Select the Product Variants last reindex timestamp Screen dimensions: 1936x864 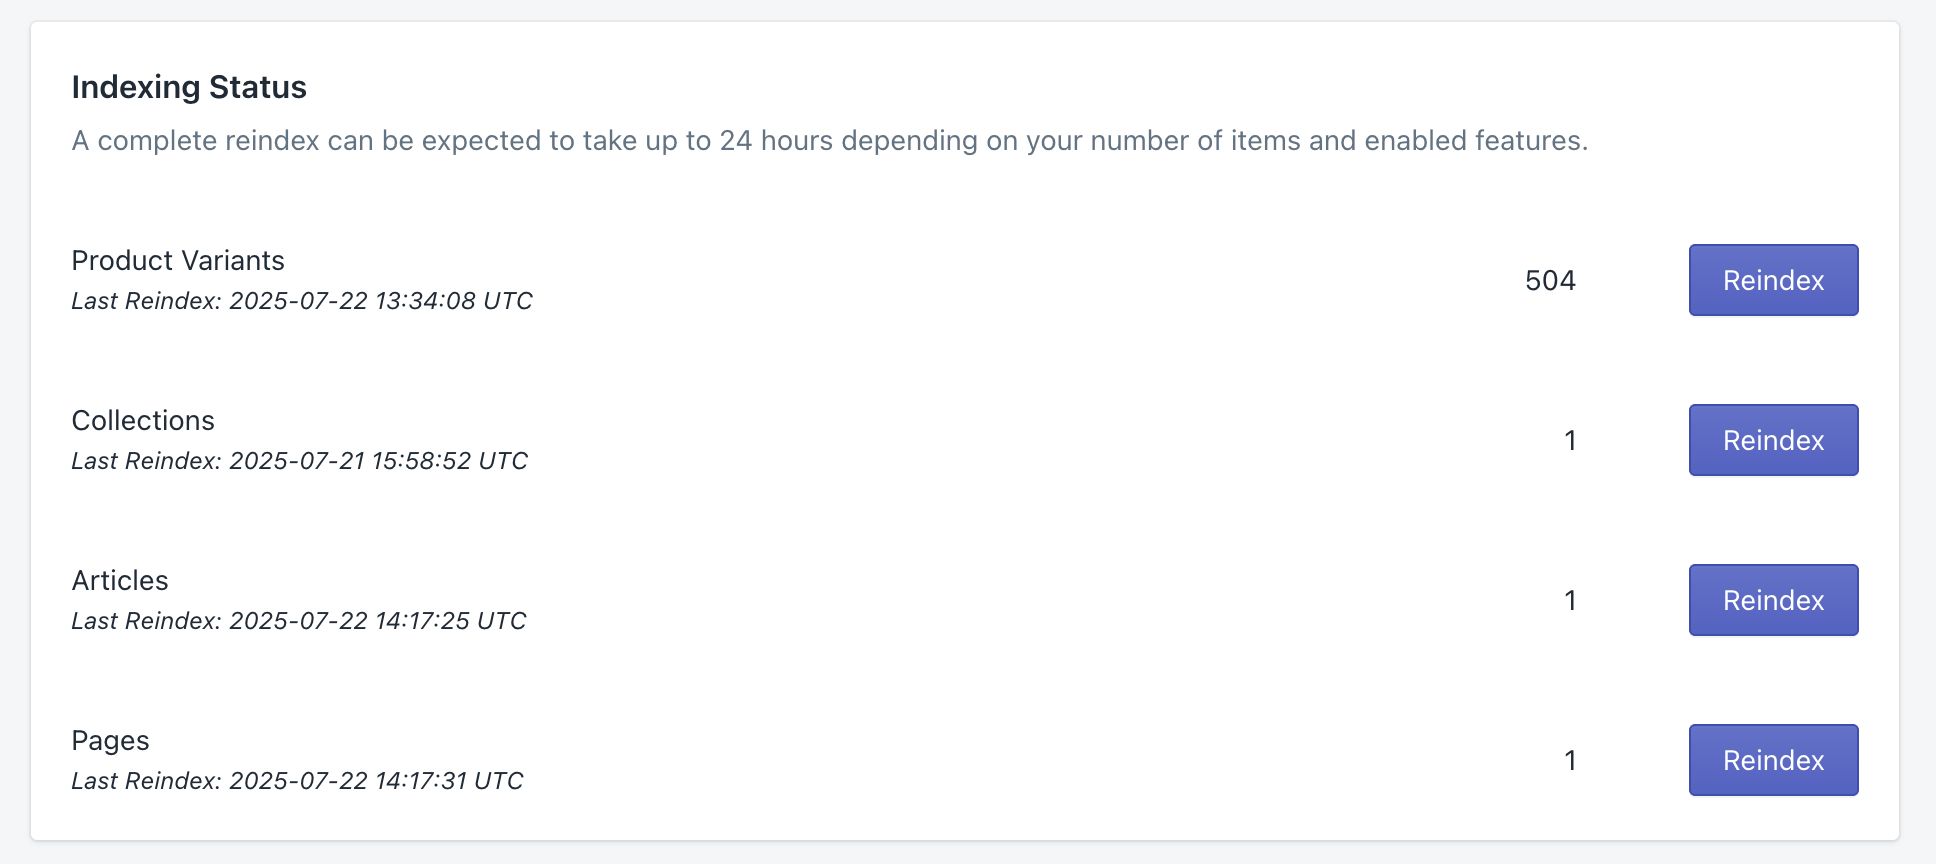[302, 301]
